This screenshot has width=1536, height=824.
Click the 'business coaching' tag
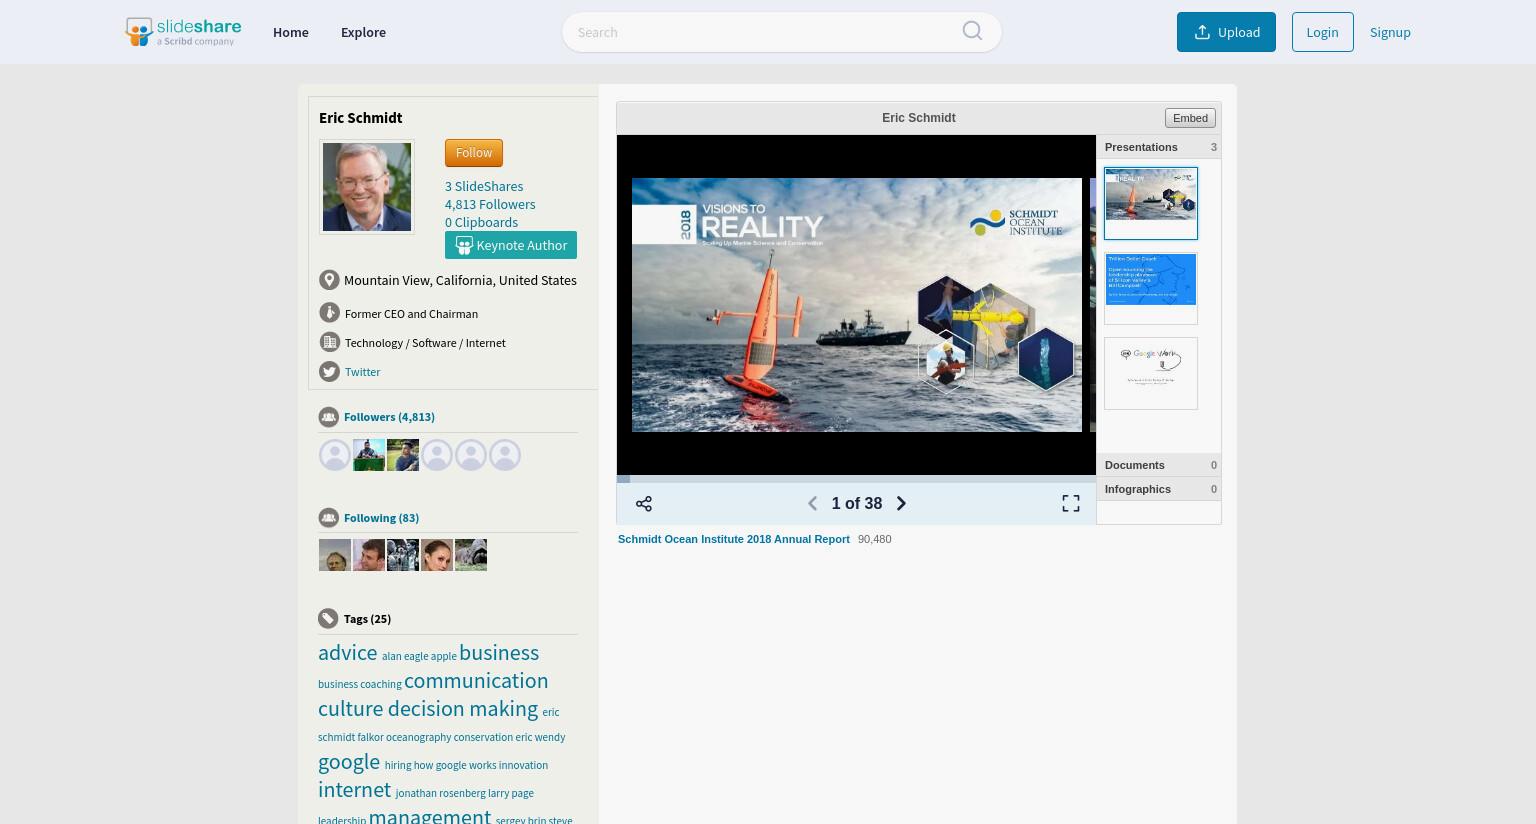click(x=360, y=684)
